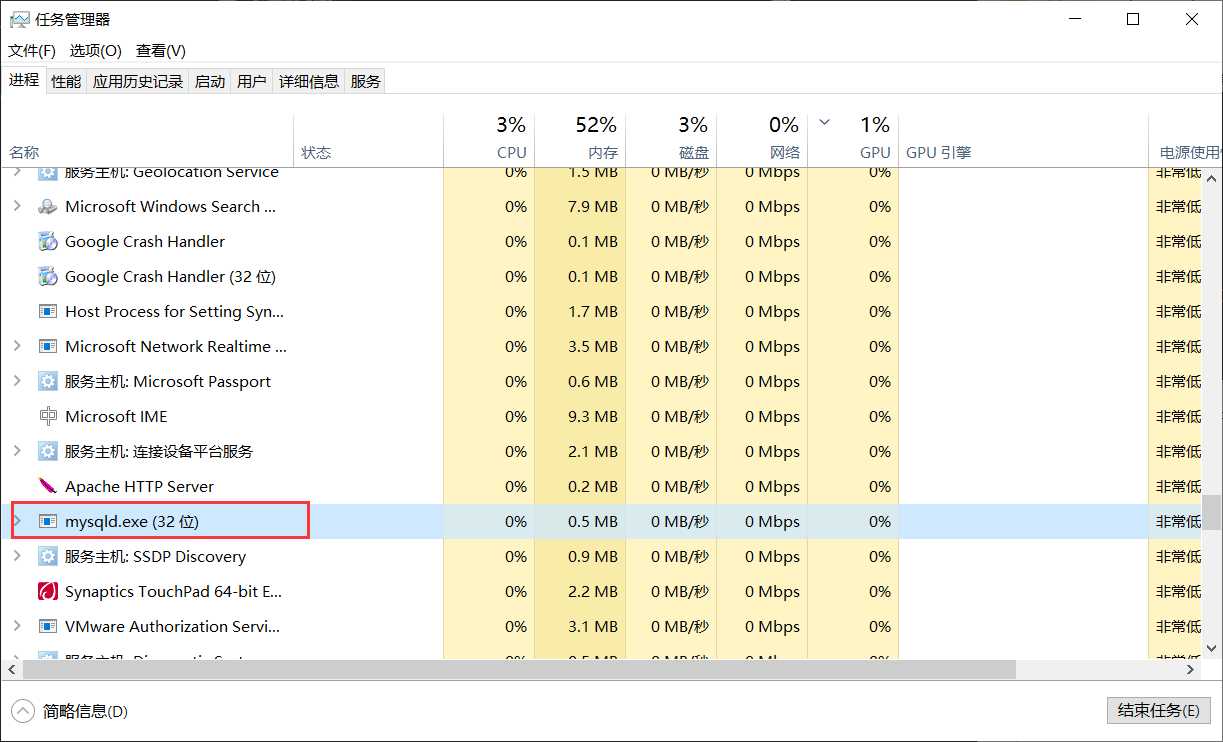Click the 1.7 MB memory value

(x=592, y=312)
